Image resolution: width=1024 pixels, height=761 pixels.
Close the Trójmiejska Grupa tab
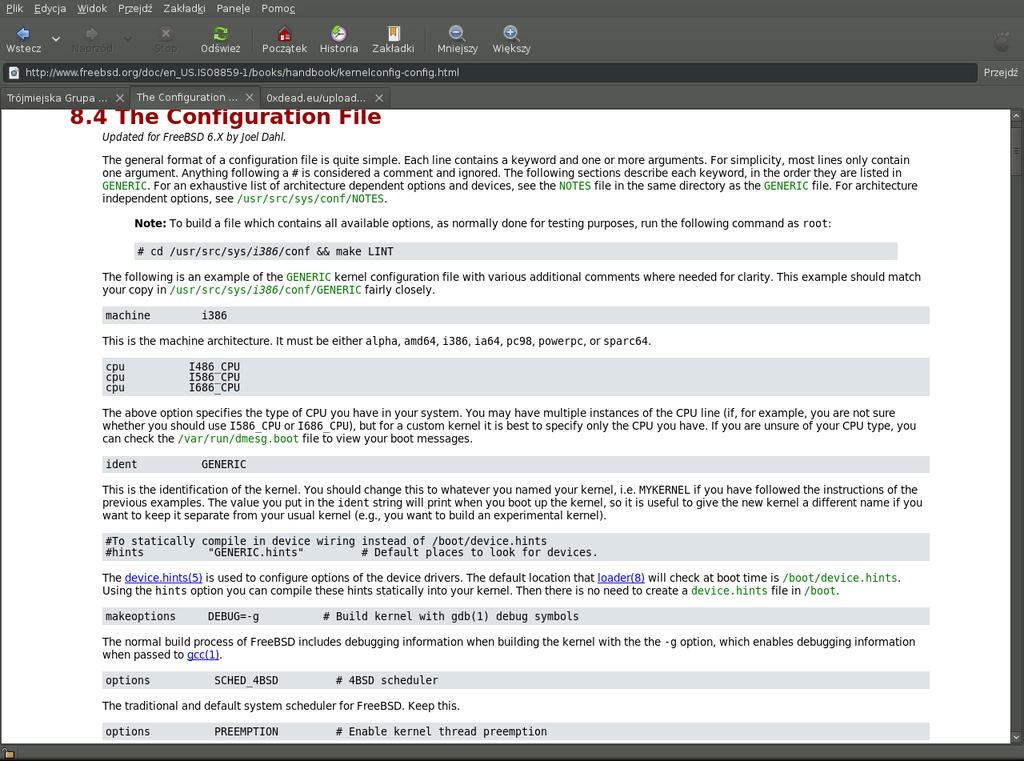point(120,98)
